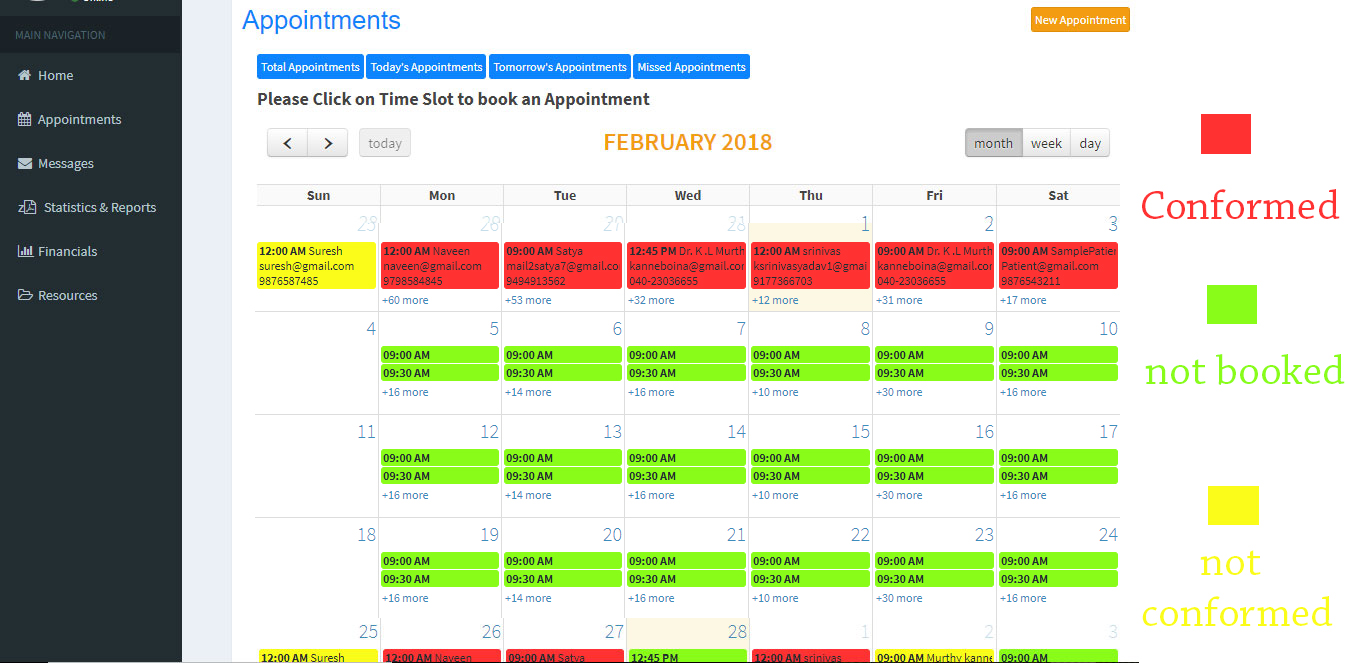
Task: Expand +17 more on Saturday 3
Action: tap(1023, 300)
